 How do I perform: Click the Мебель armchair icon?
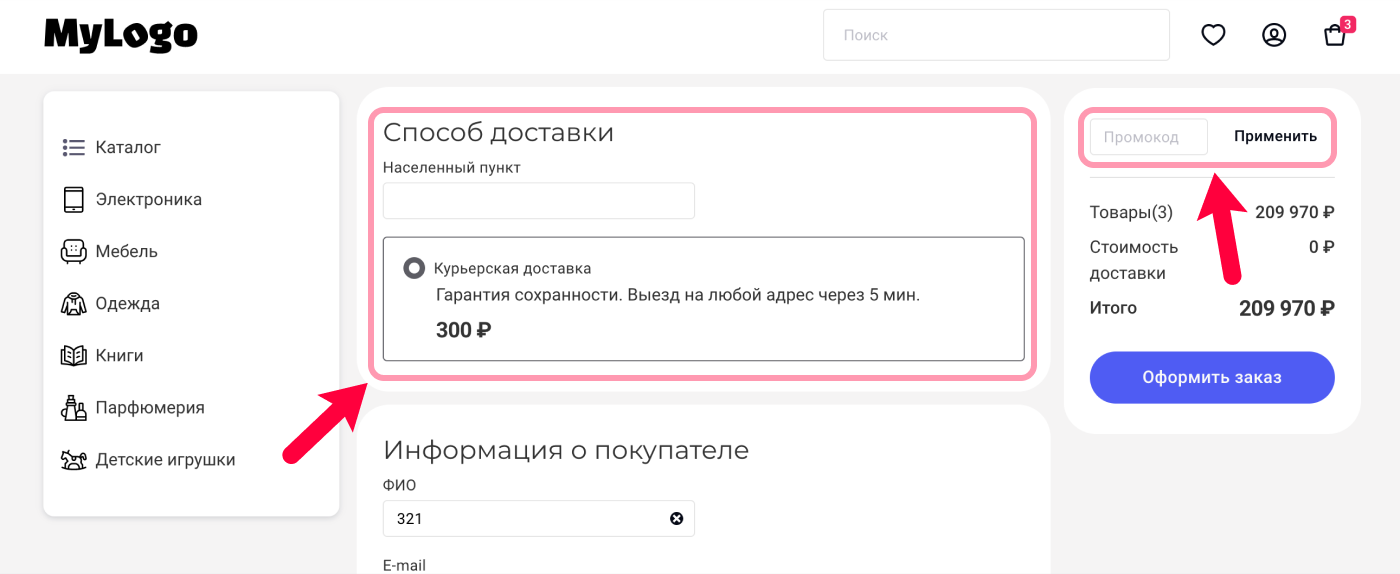73,251
